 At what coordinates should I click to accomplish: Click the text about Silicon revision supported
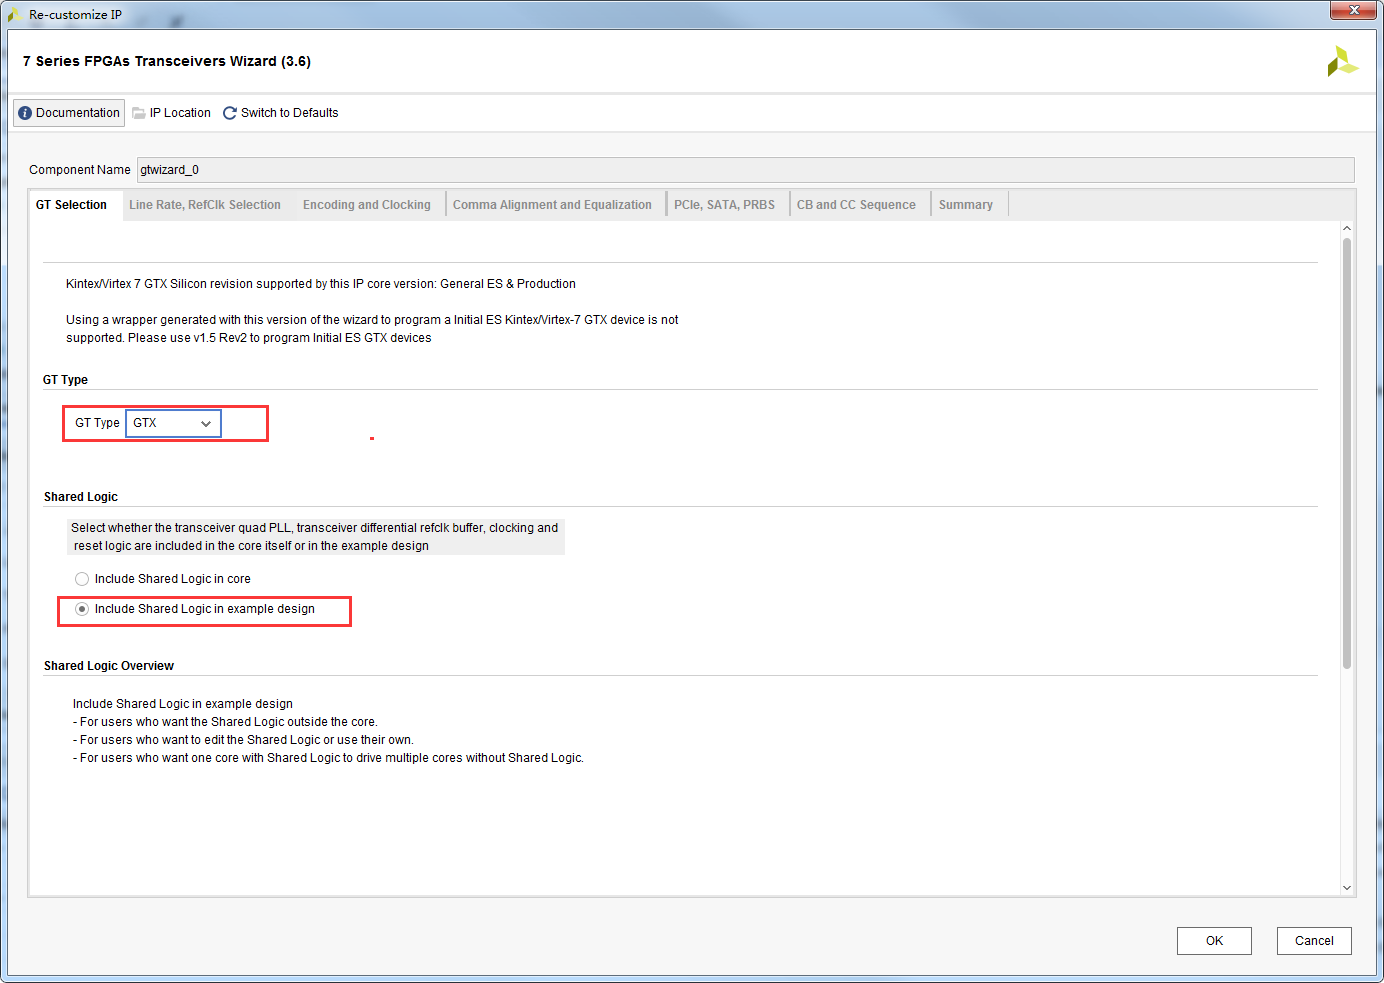(x=321, y=284)
